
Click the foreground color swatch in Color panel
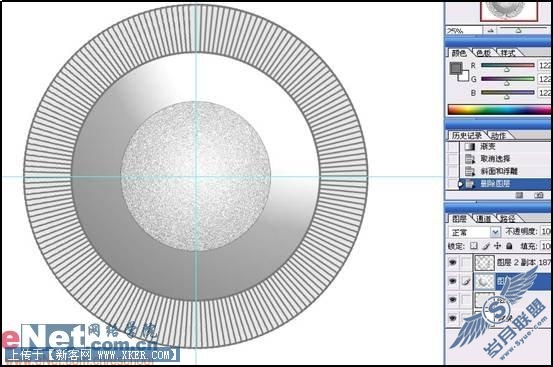[x=456, y=68]
